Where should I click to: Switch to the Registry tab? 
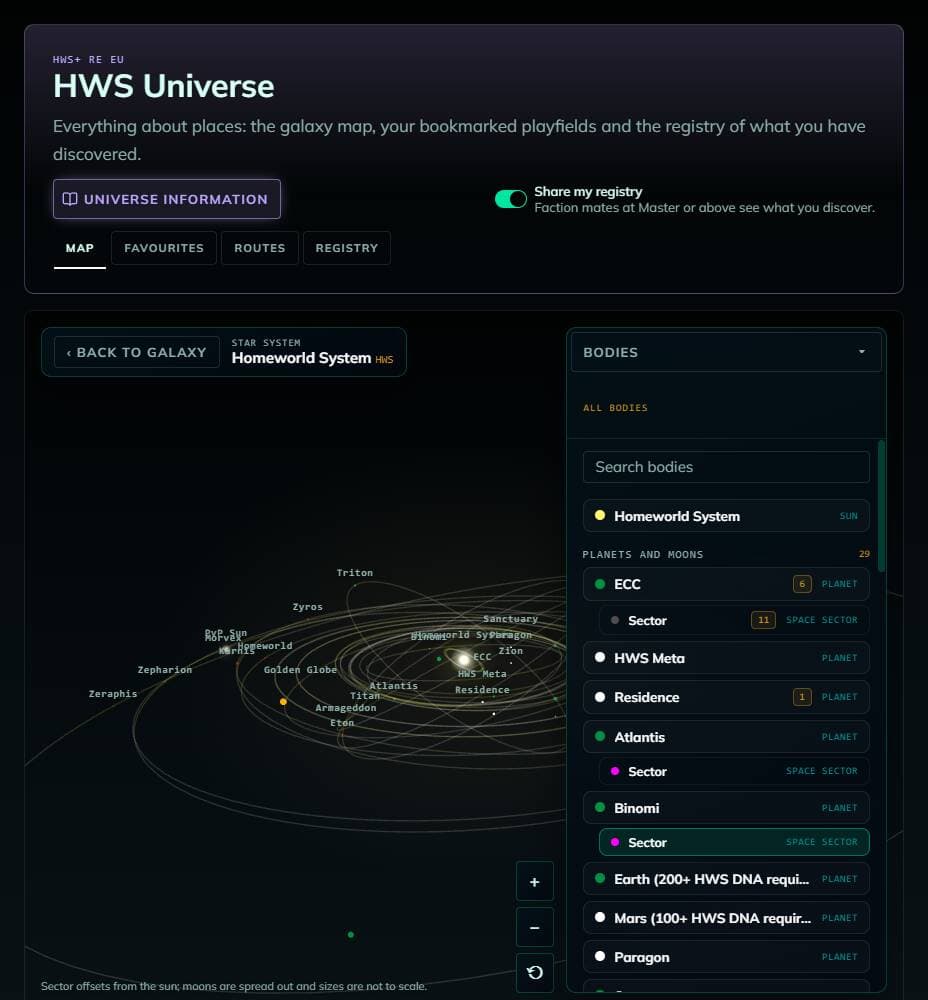click(x=346, y=248)
